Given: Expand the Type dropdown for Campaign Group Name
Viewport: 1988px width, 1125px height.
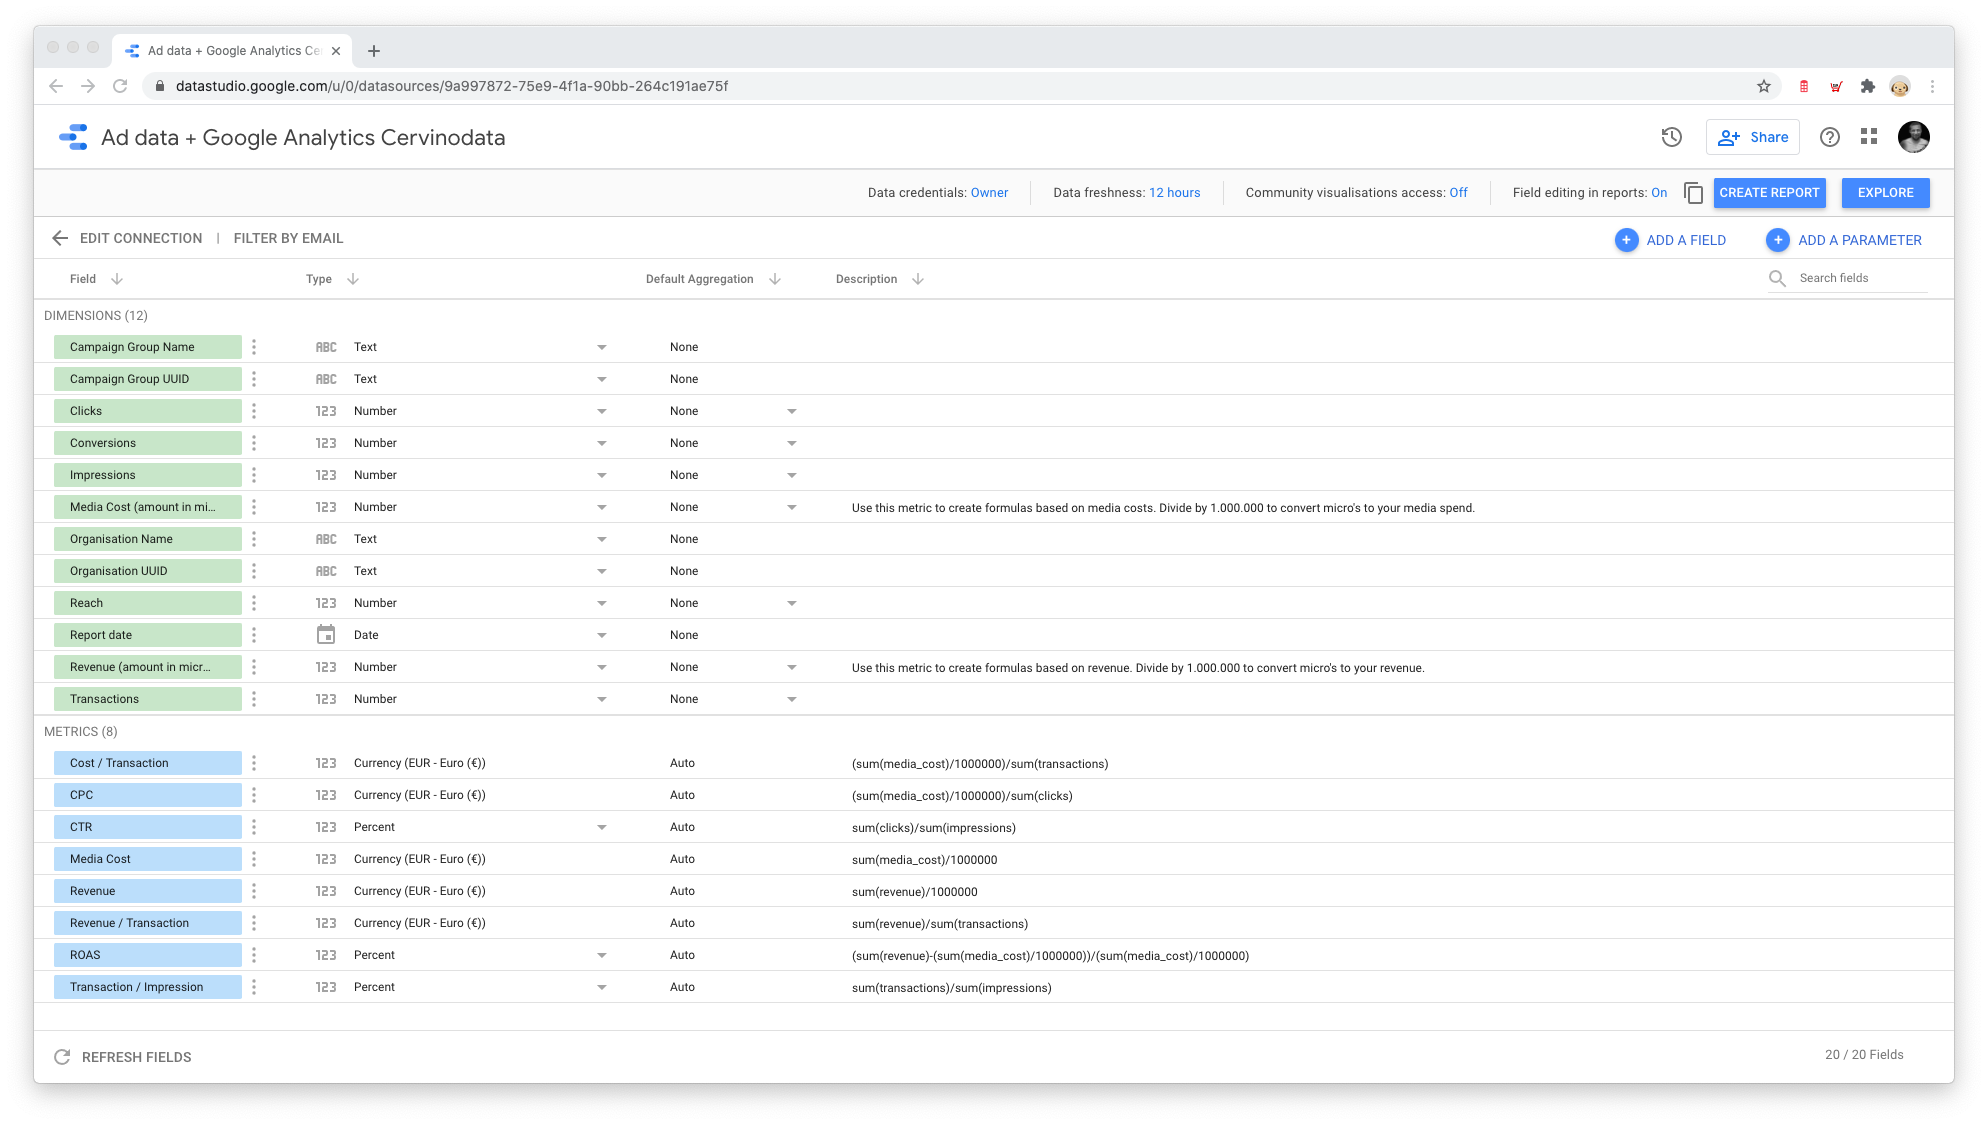Looking at the screenshot, I should (x=602, y=347).
